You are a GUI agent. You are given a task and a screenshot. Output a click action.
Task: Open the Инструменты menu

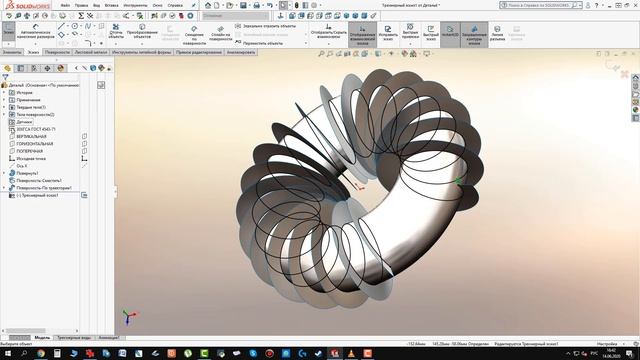click(x=135, y=6)
